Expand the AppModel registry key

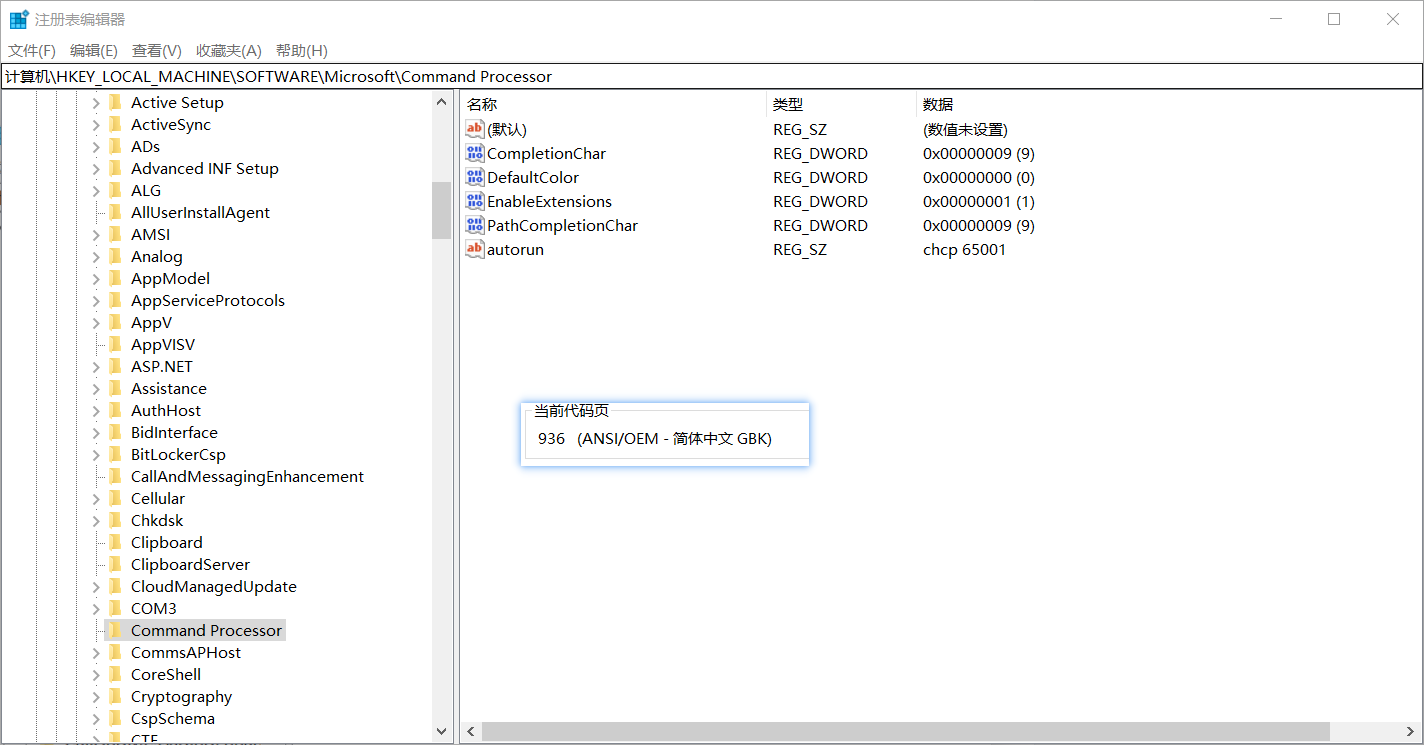[x=96, y=279]
